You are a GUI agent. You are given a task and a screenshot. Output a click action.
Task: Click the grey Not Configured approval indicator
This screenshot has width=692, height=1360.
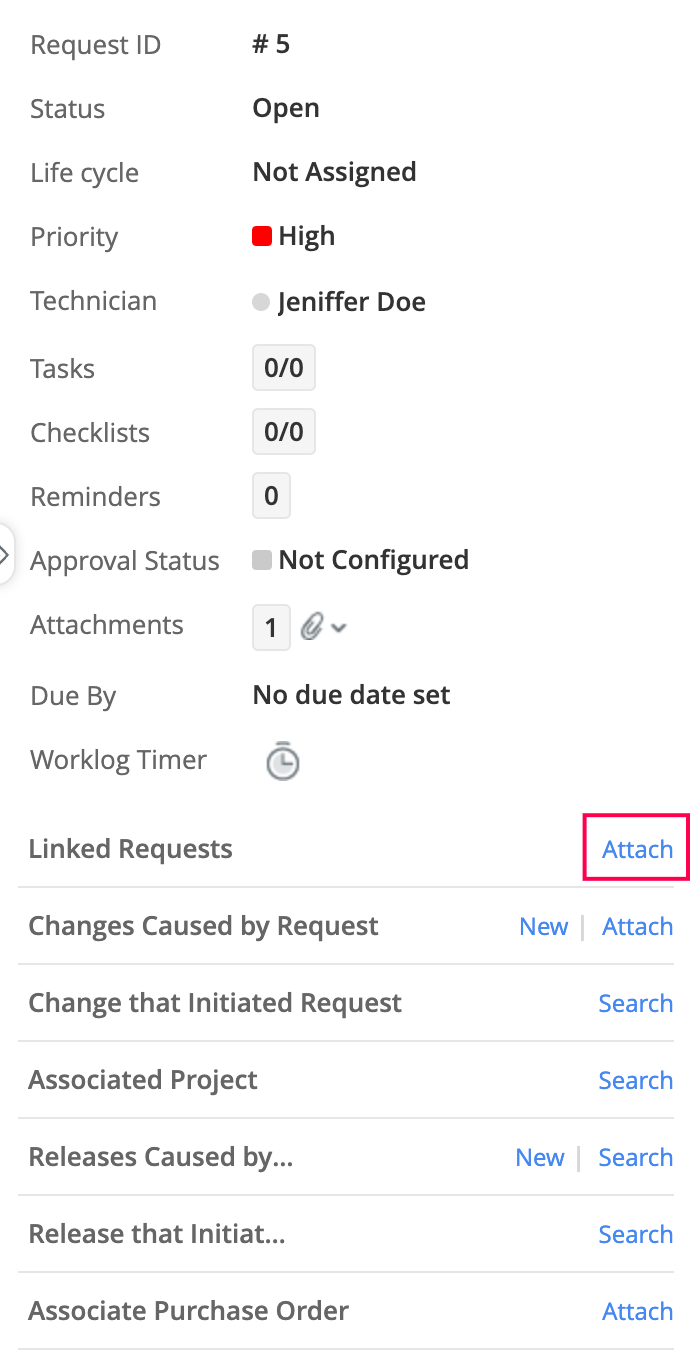click(262, 560)
